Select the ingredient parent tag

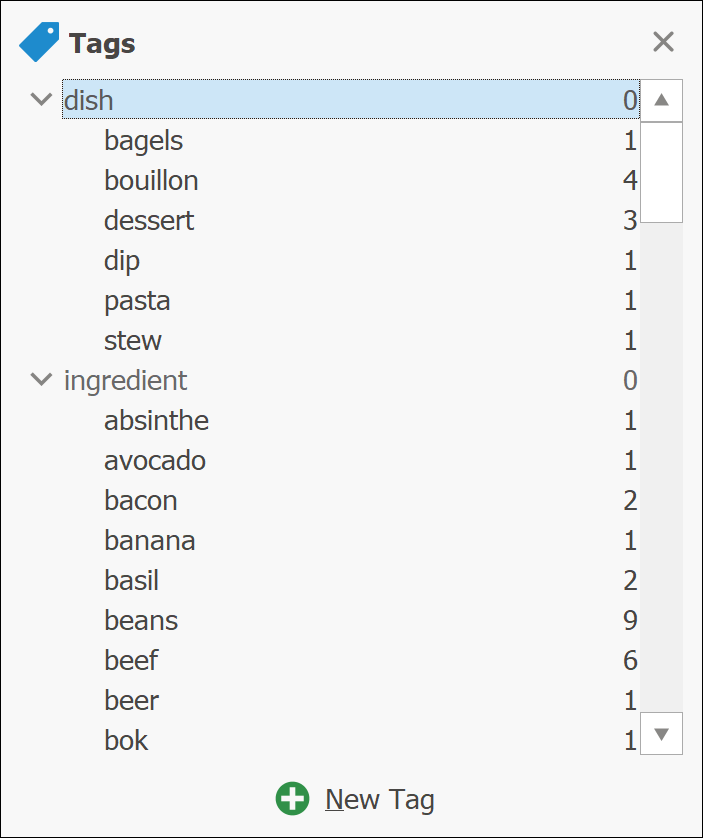pos(351,380)
